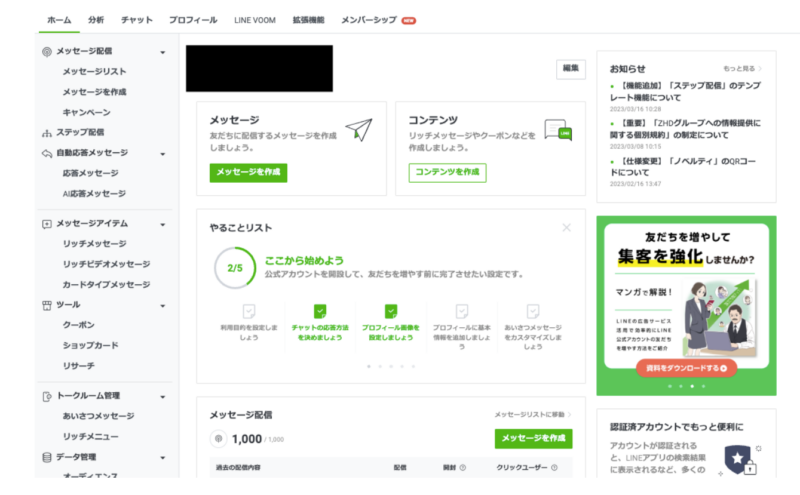
Task: Click the paper plane icon in メッセージ card
Action: (x=359, y=130)
